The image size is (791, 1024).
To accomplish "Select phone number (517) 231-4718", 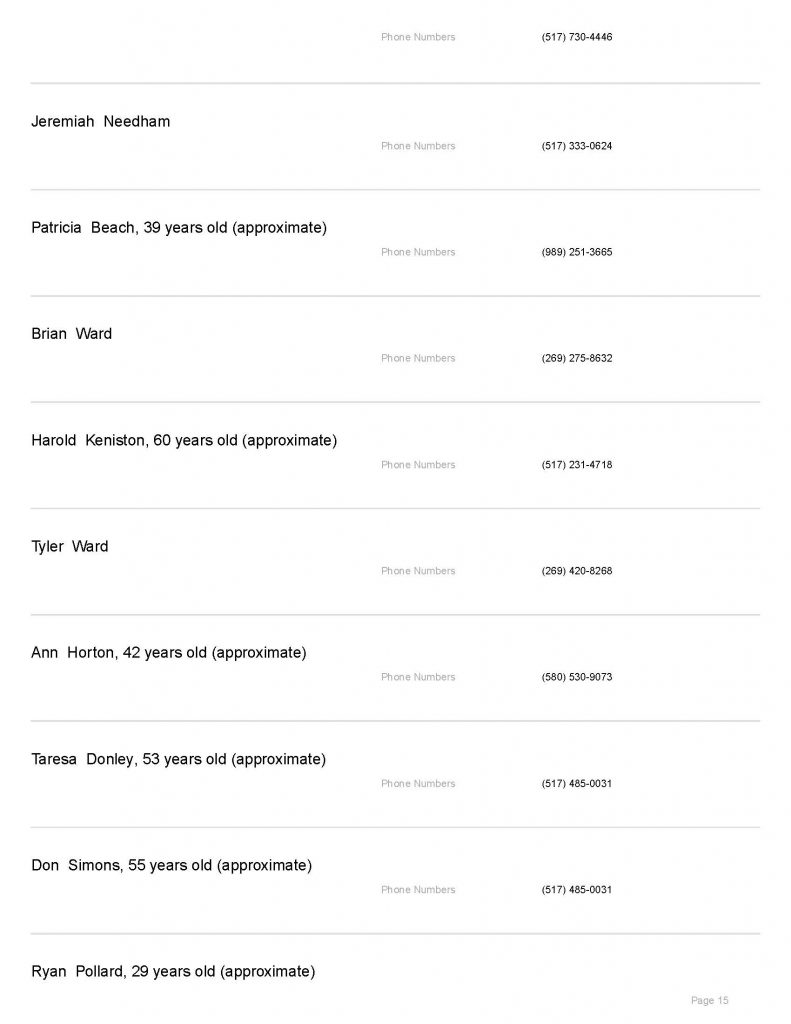I will [577, 465].
